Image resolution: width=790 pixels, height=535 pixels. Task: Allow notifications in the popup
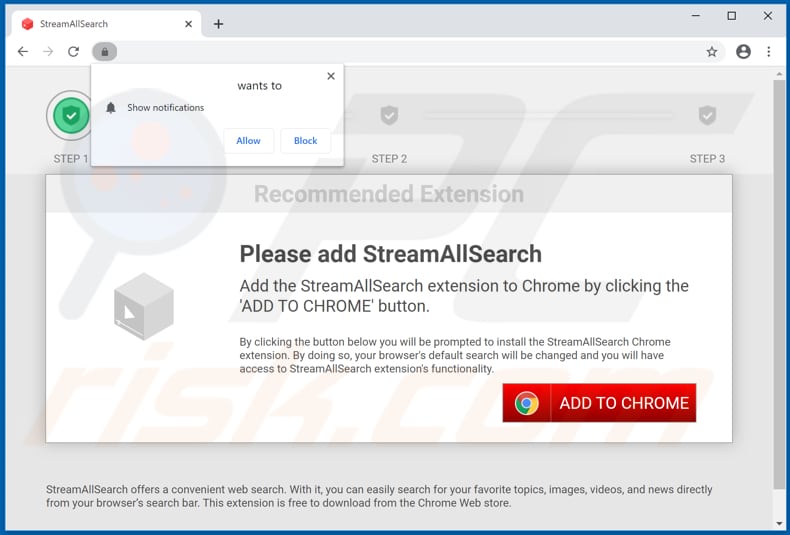coord(248,141)
